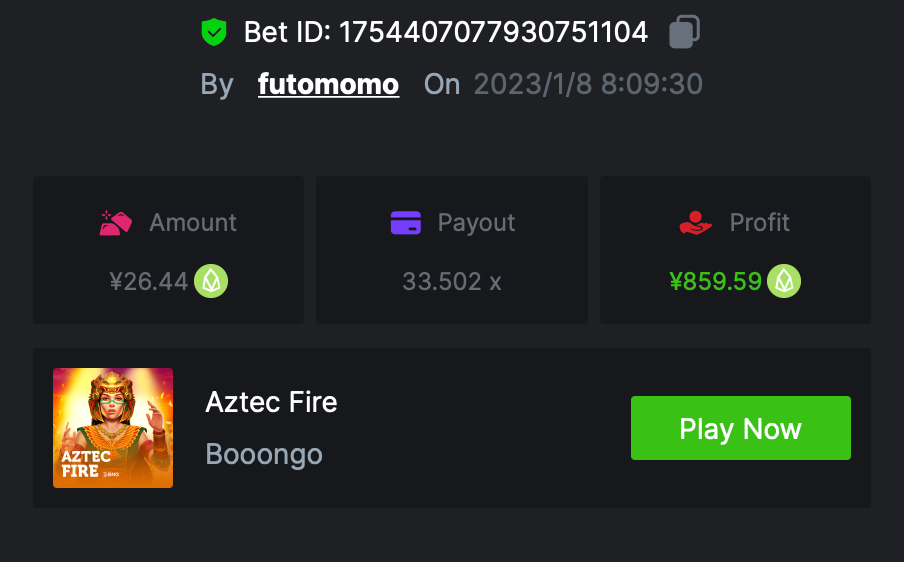The image size is (904, 562).
Task: Click the ¥26.44 amount value
Action: coord(149,282)
